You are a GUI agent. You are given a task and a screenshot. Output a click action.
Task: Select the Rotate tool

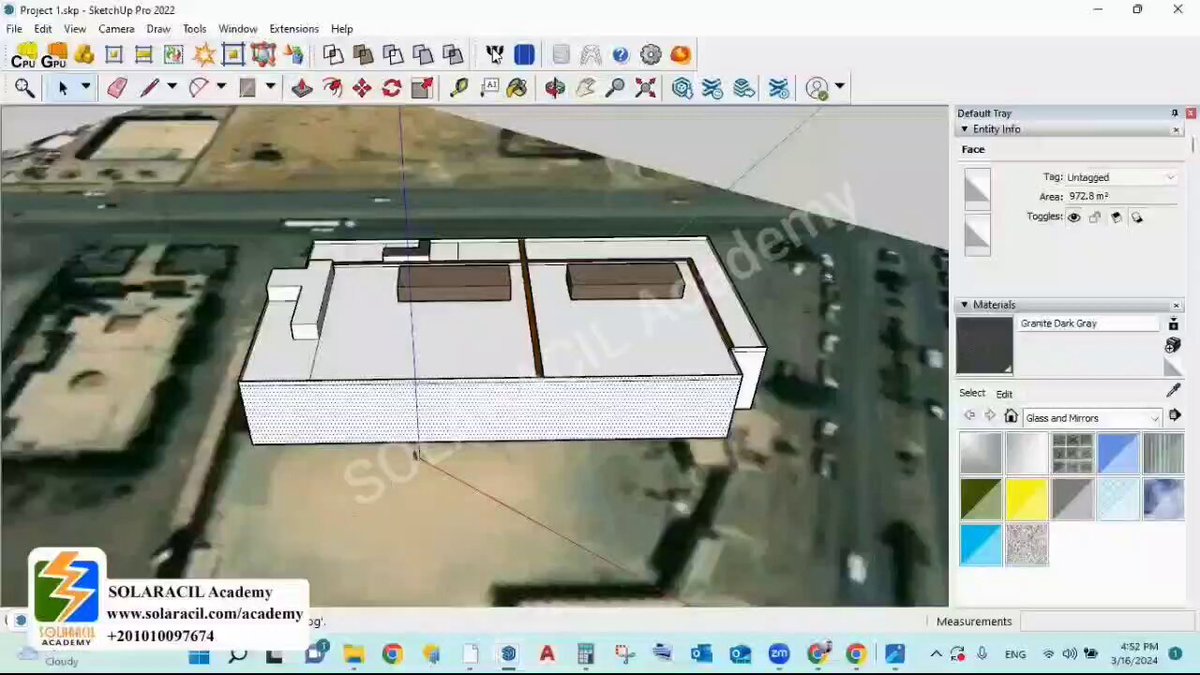(392, 88)
